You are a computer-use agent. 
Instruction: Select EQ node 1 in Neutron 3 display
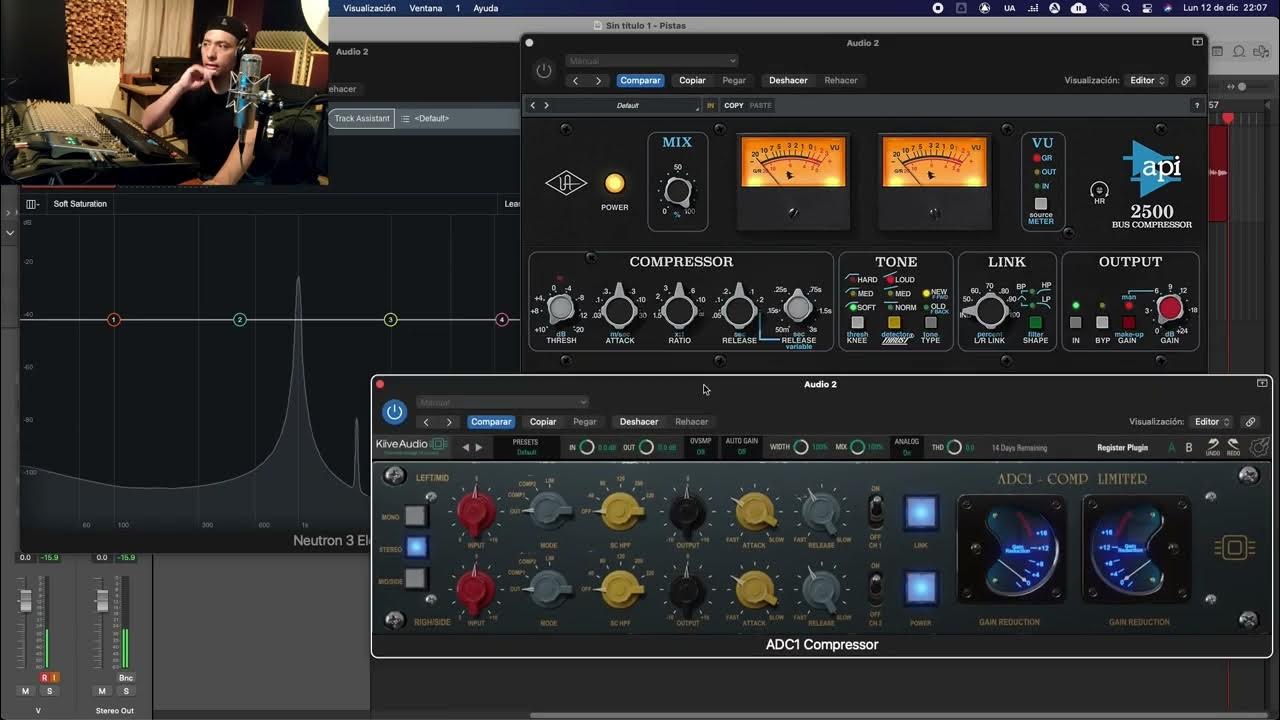tap(114, 319)
